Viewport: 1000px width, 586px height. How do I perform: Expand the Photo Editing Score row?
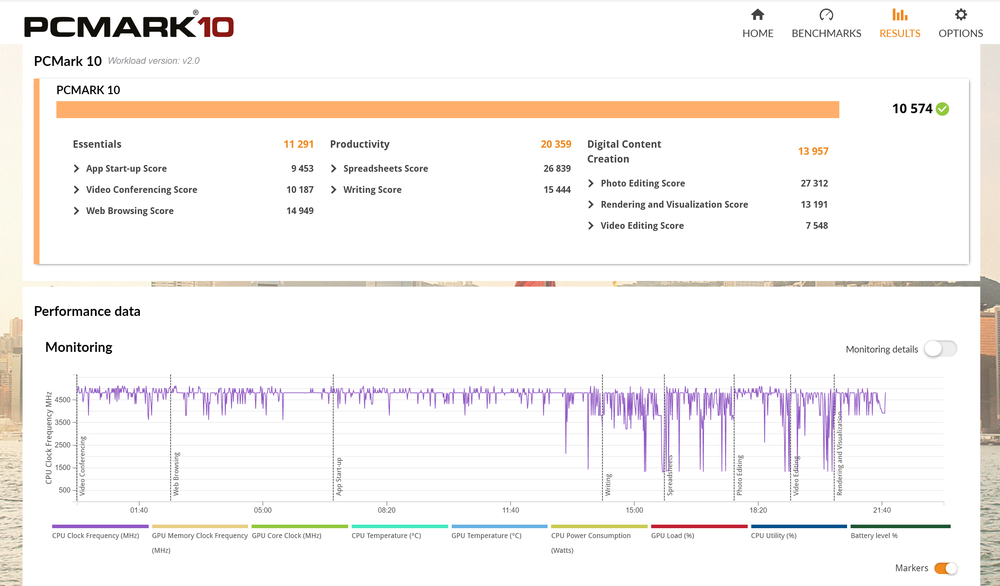(708, 183)
